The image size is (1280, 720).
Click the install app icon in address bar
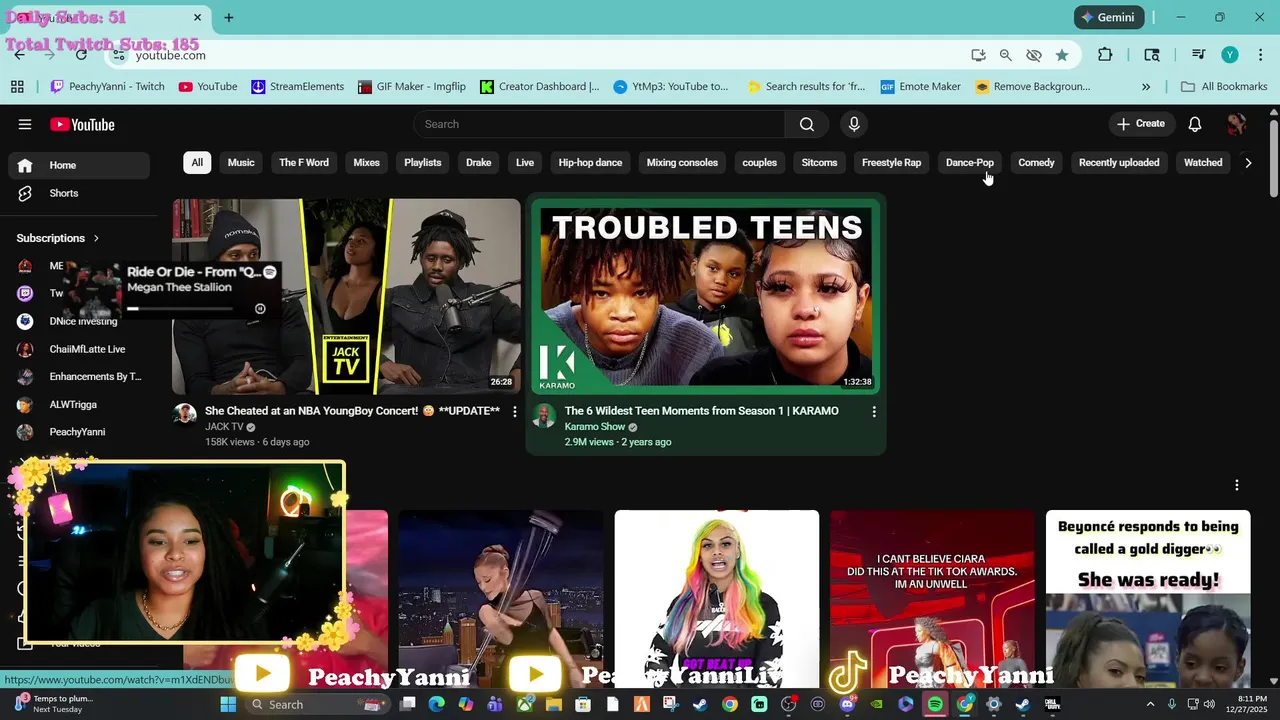click(x=978, y=55)
